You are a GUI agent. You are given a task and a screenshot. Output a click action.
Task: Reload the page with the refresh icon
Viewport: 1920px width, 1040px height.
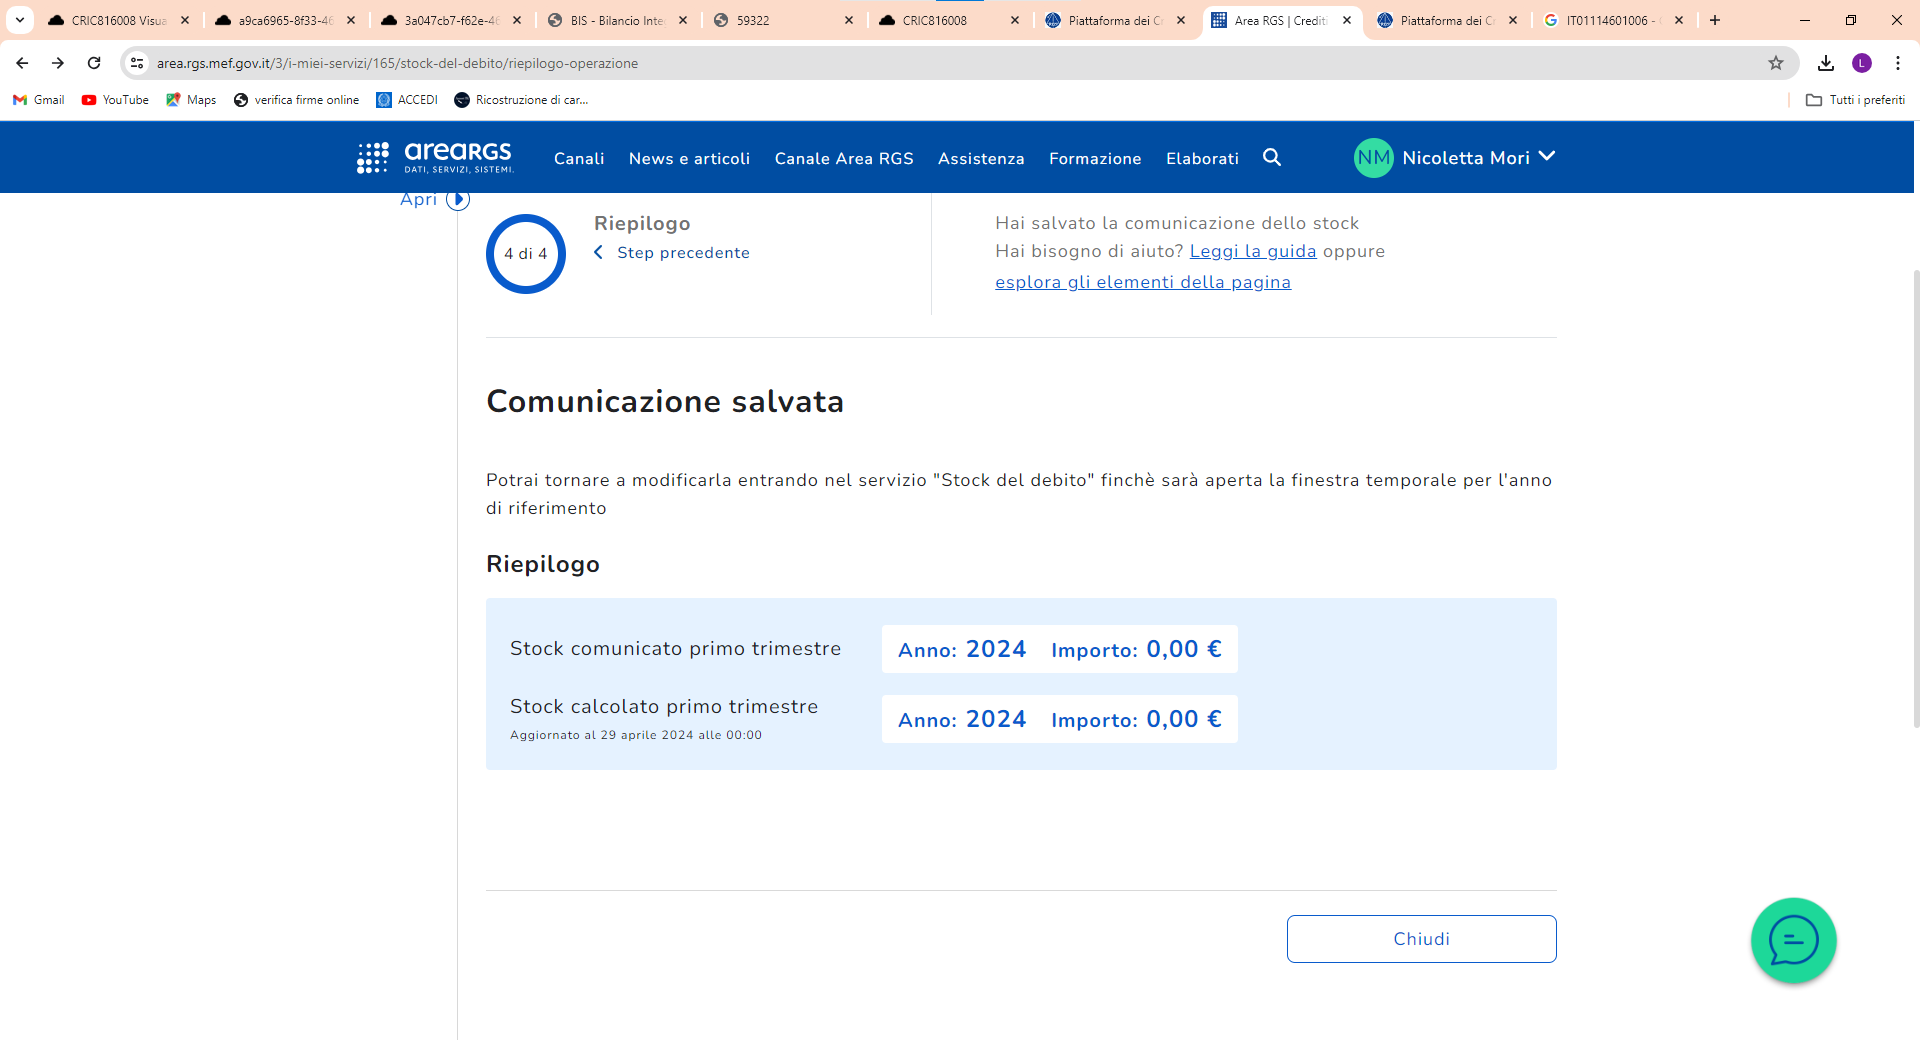pos(94,63)
